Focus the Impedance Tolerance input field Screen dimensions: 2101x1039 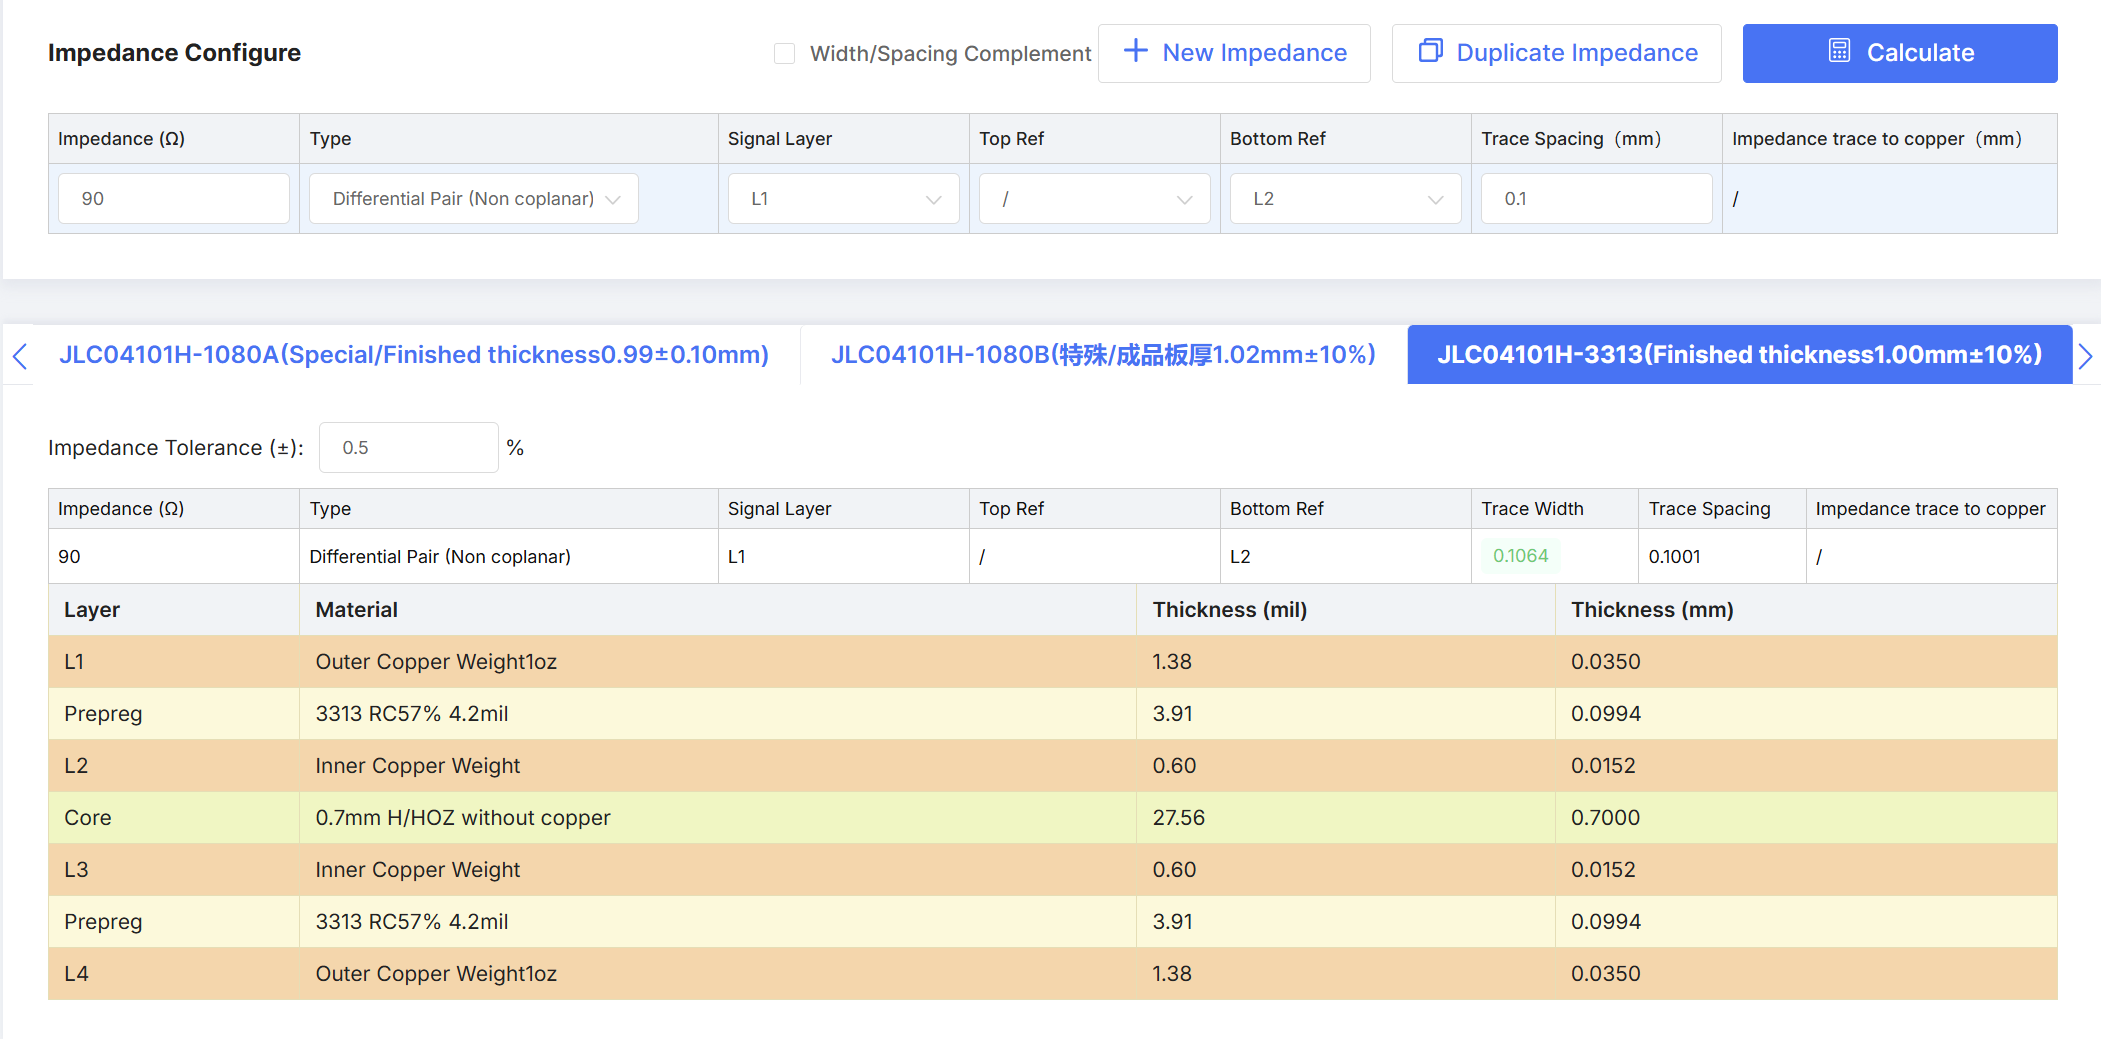(x=409, y=448)
